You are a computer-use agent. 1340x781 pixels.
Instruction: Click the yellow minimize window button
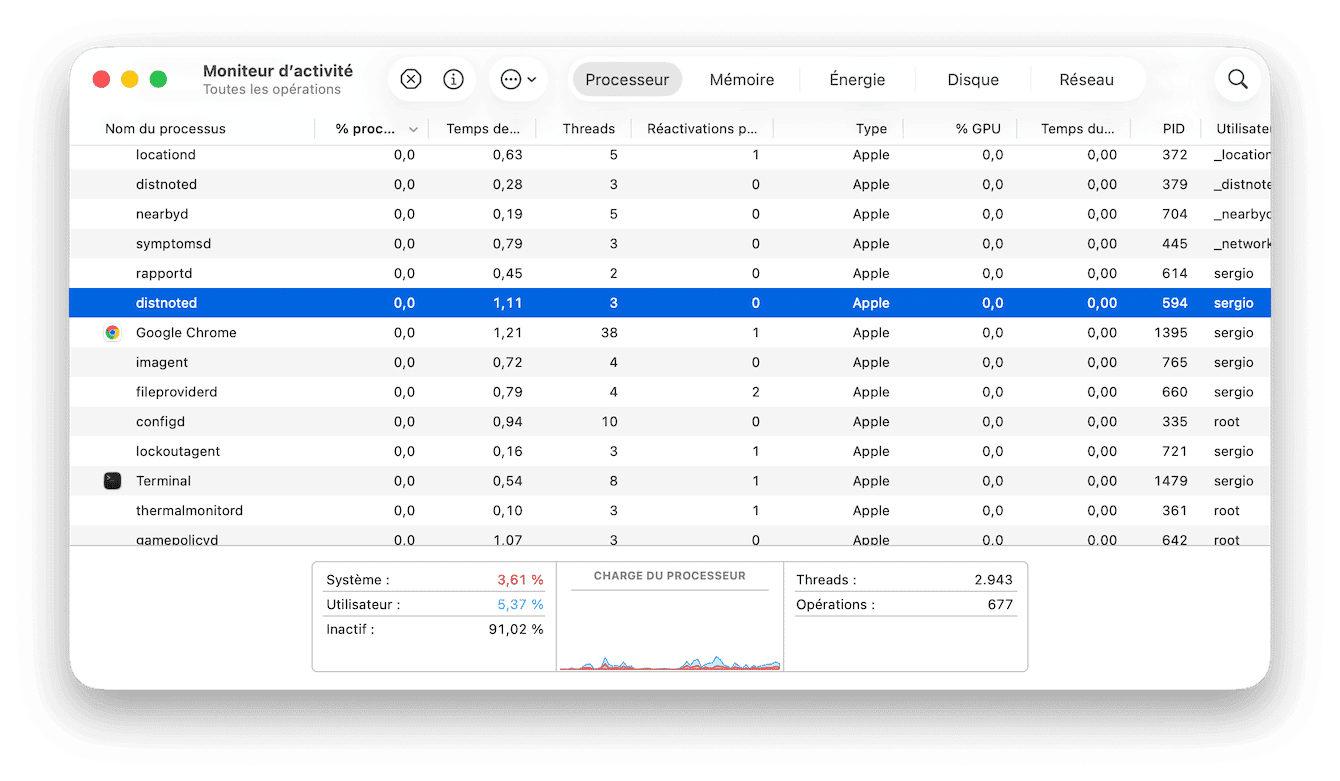(129, 80)
